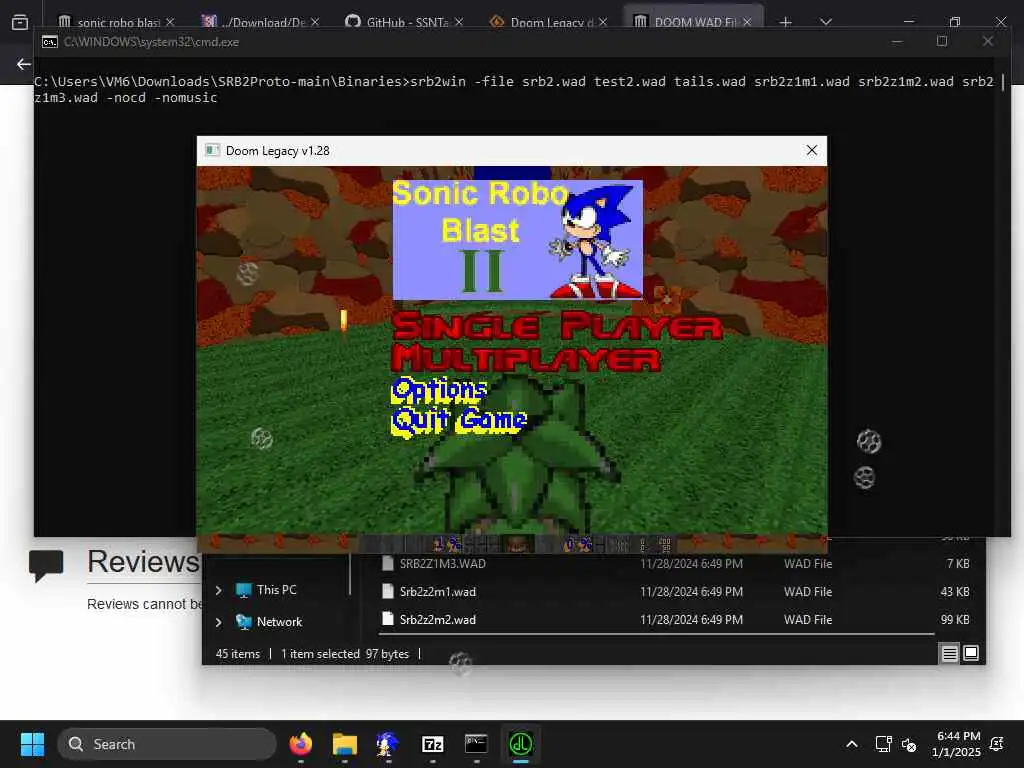Screen dimensions: 1024x768
Task: Open the browser tab list dropdown
Action: 826,22
